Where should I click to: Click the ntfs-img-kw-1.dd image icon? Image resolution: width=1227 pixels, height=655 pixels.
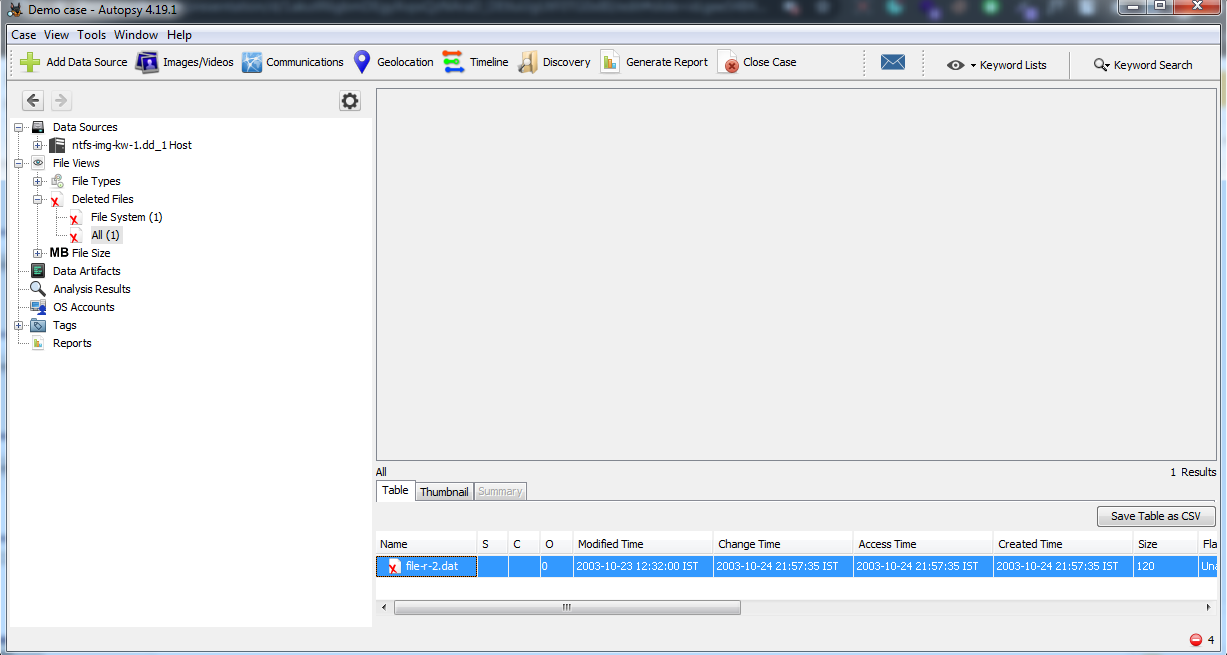57,145
